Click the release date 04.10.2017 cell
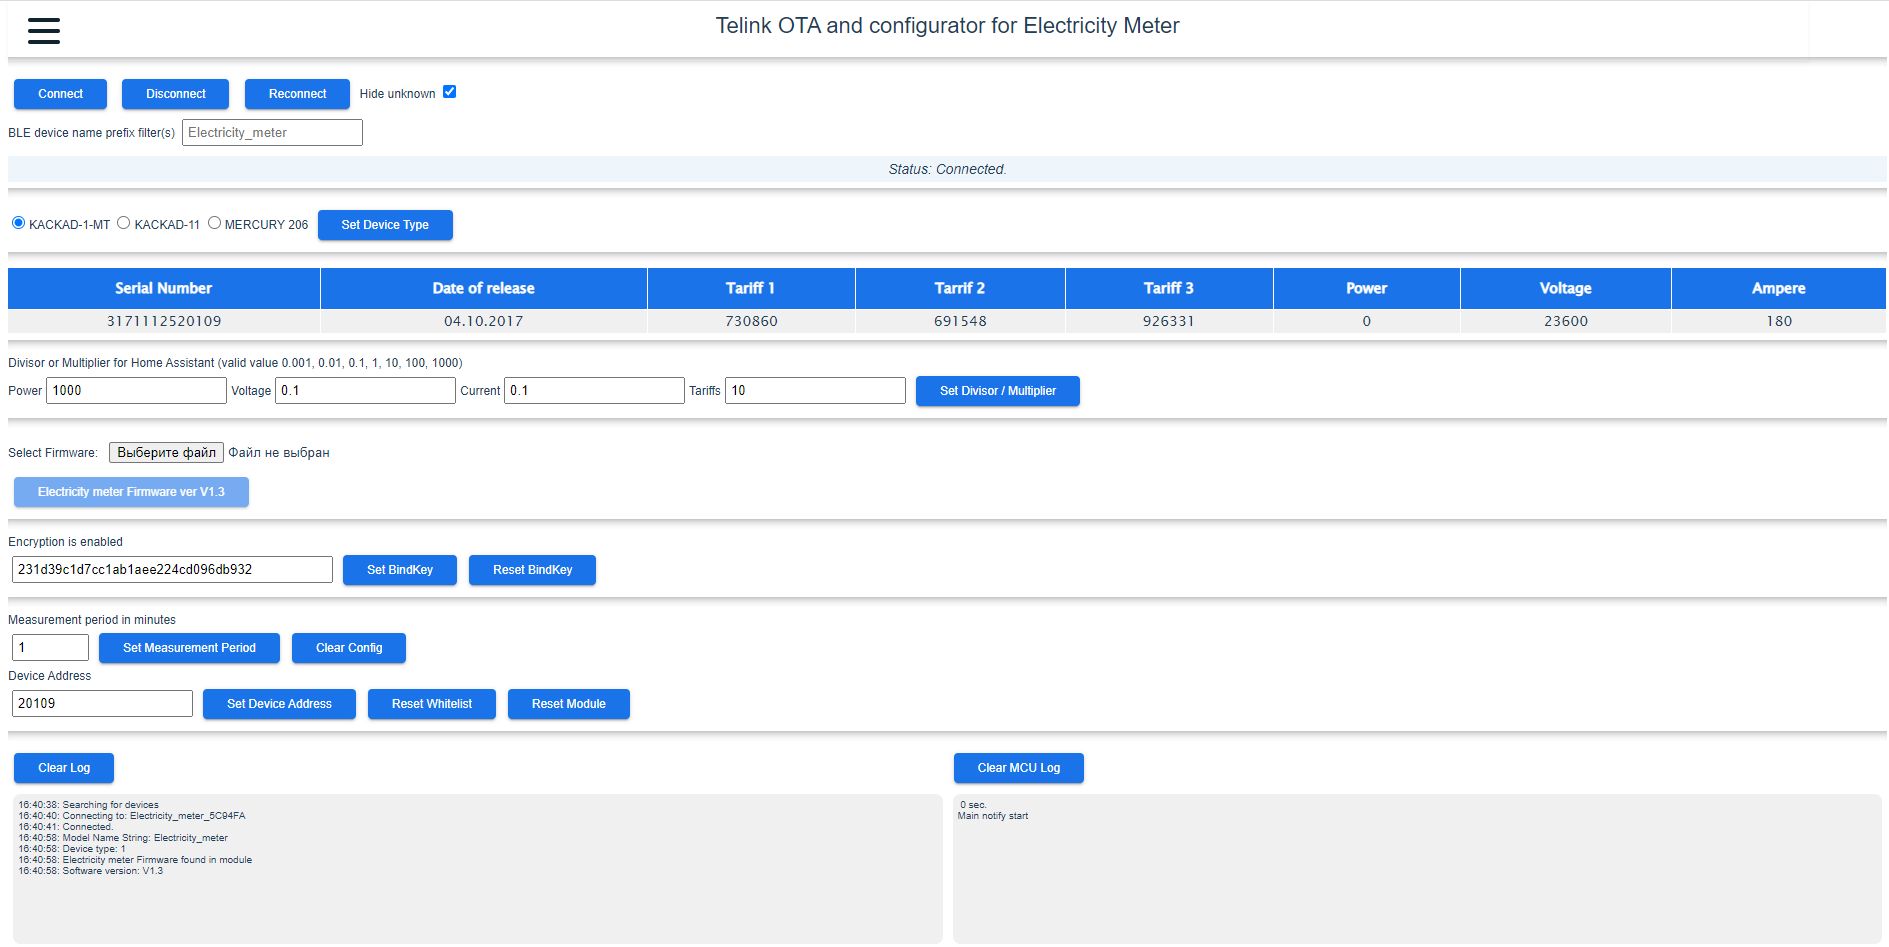The width and height of the screenshot is (1889, 947). (484, 321)
